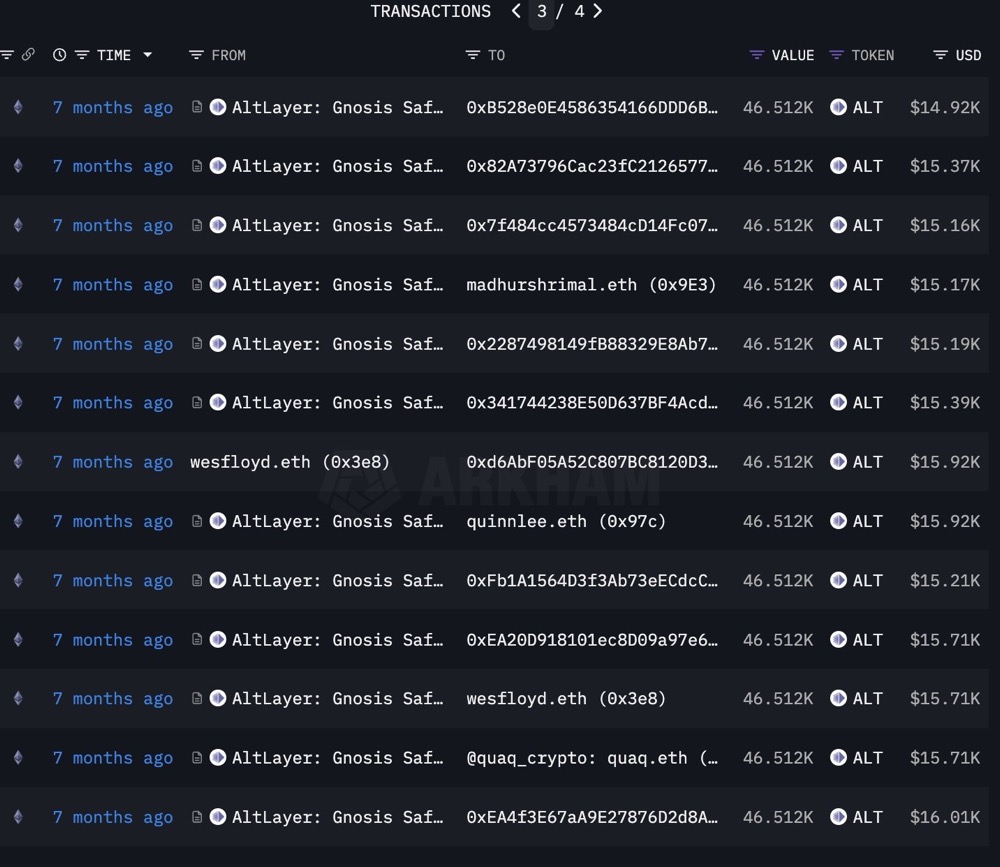
Task: Go to the previous transactions page
Action: pyautogui.click(x=516, y=12)
